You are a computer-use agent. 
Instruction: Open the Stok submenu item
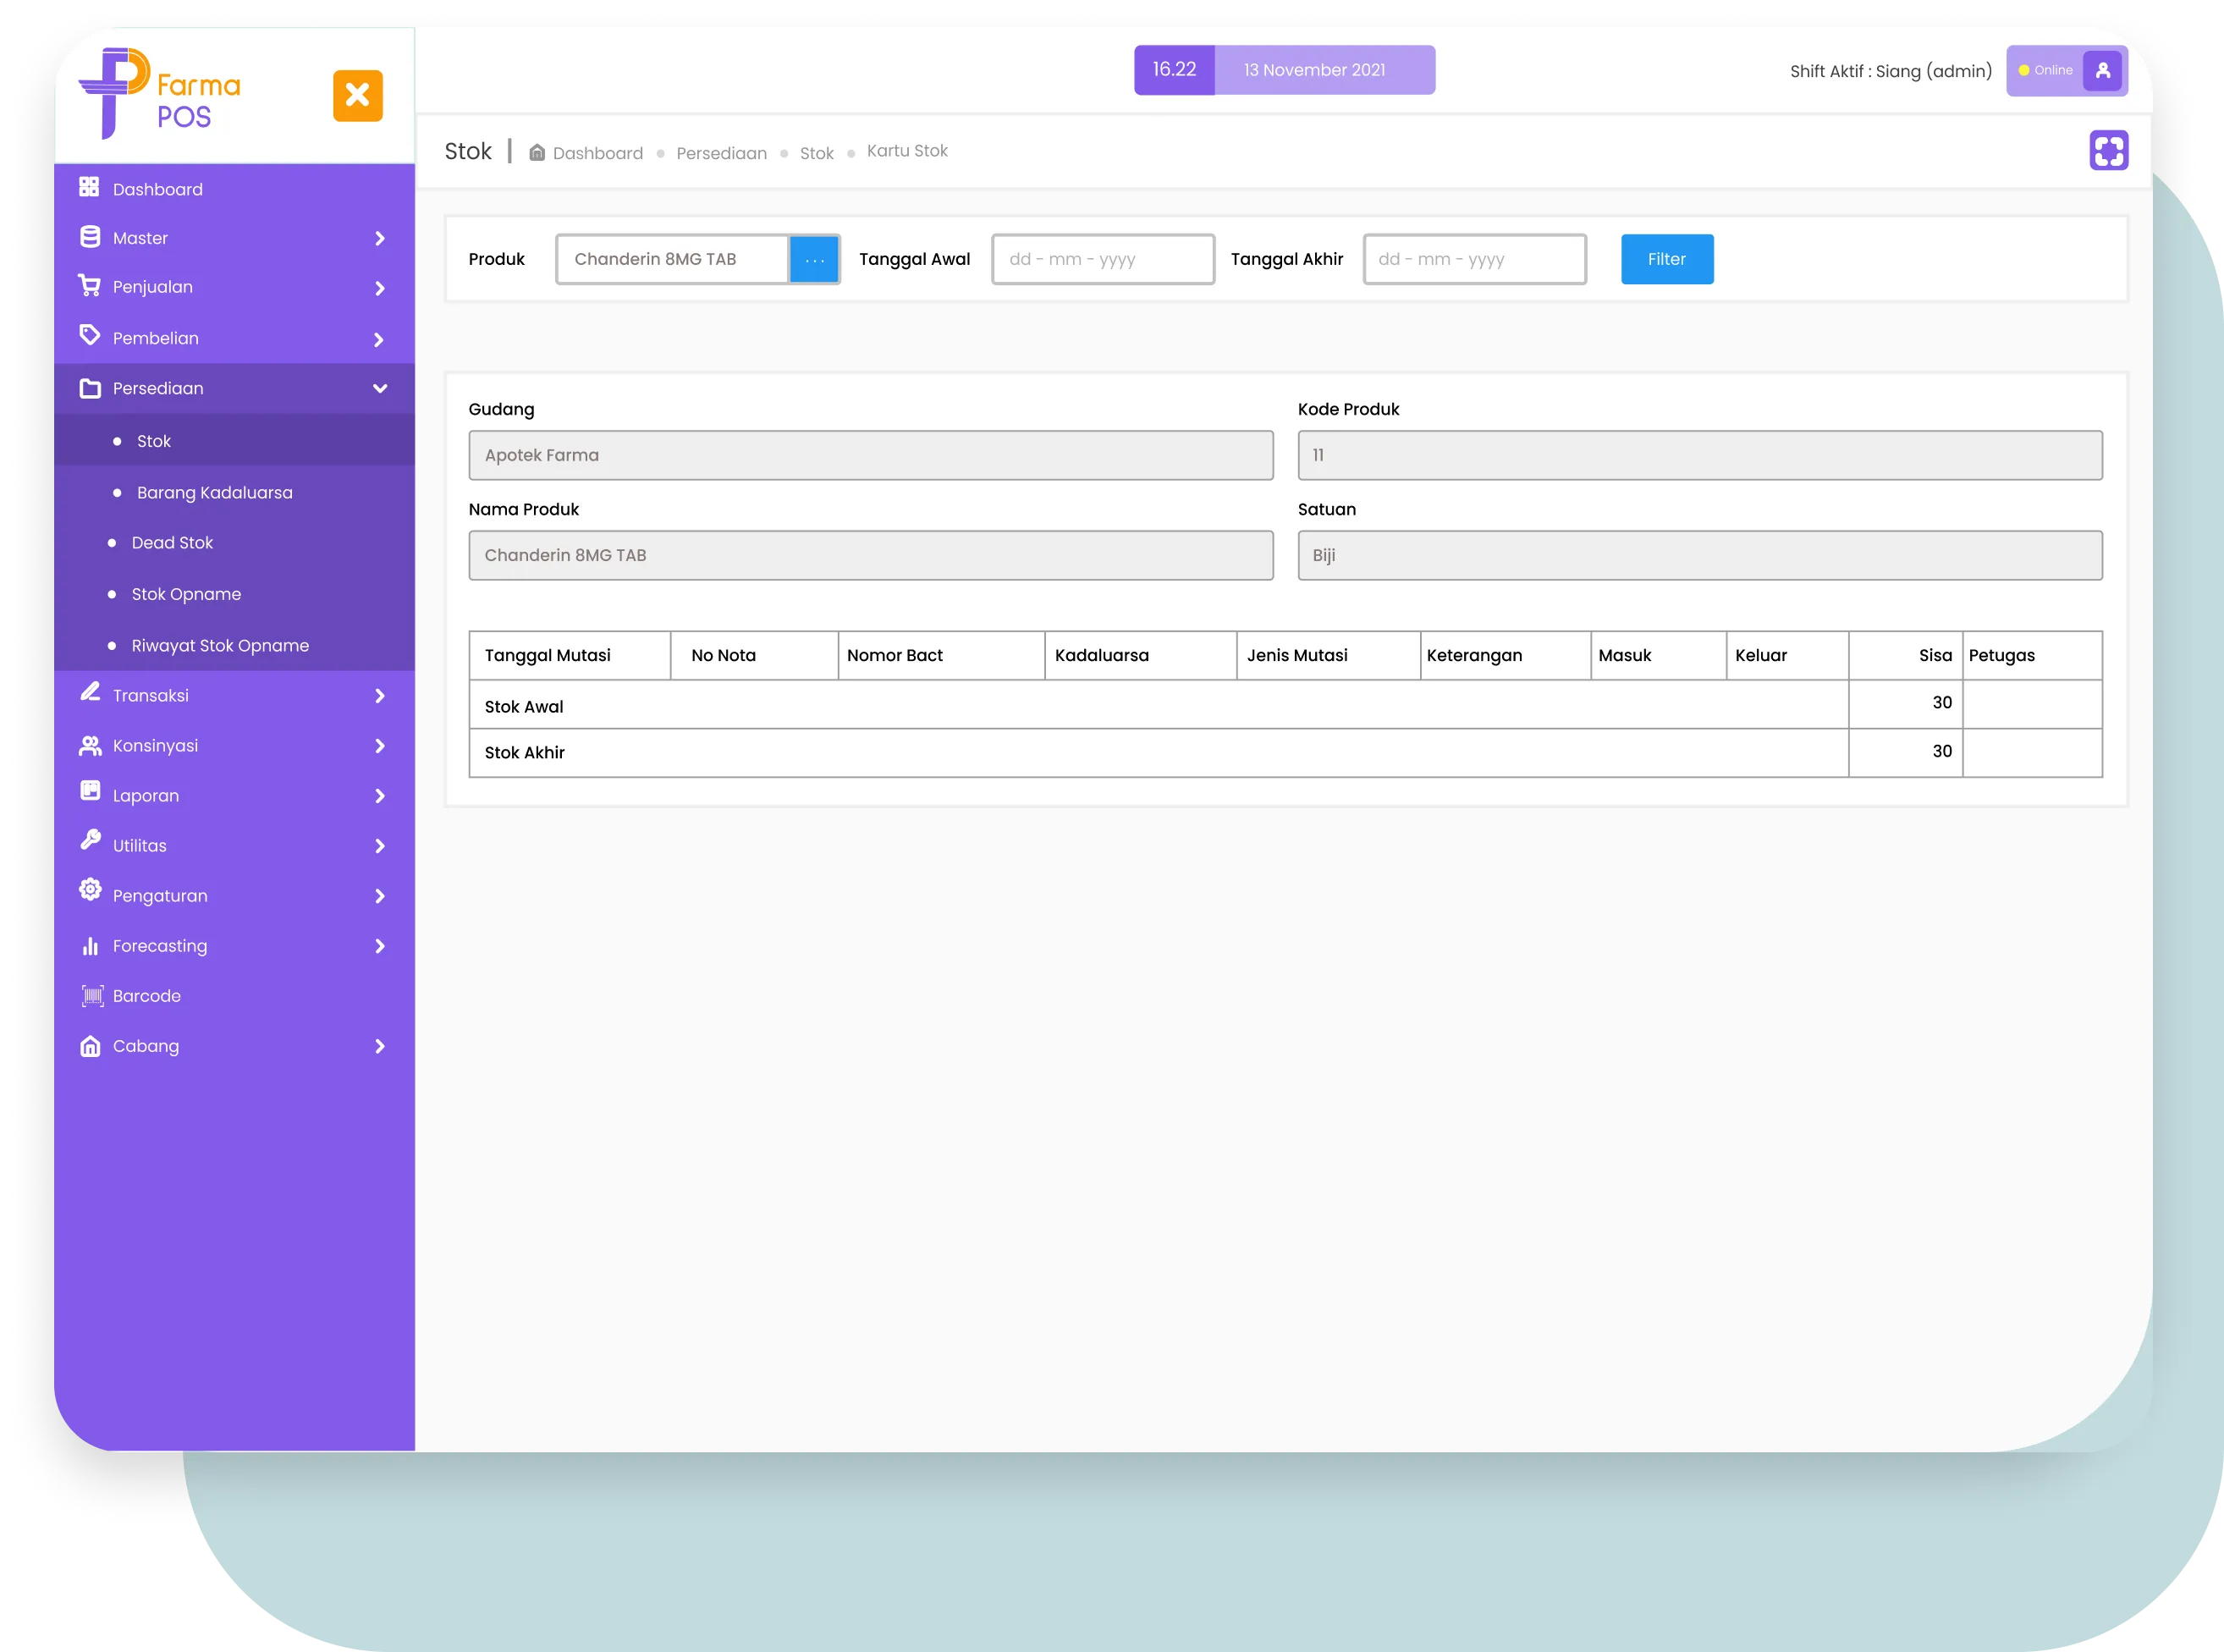coord(234,441)
